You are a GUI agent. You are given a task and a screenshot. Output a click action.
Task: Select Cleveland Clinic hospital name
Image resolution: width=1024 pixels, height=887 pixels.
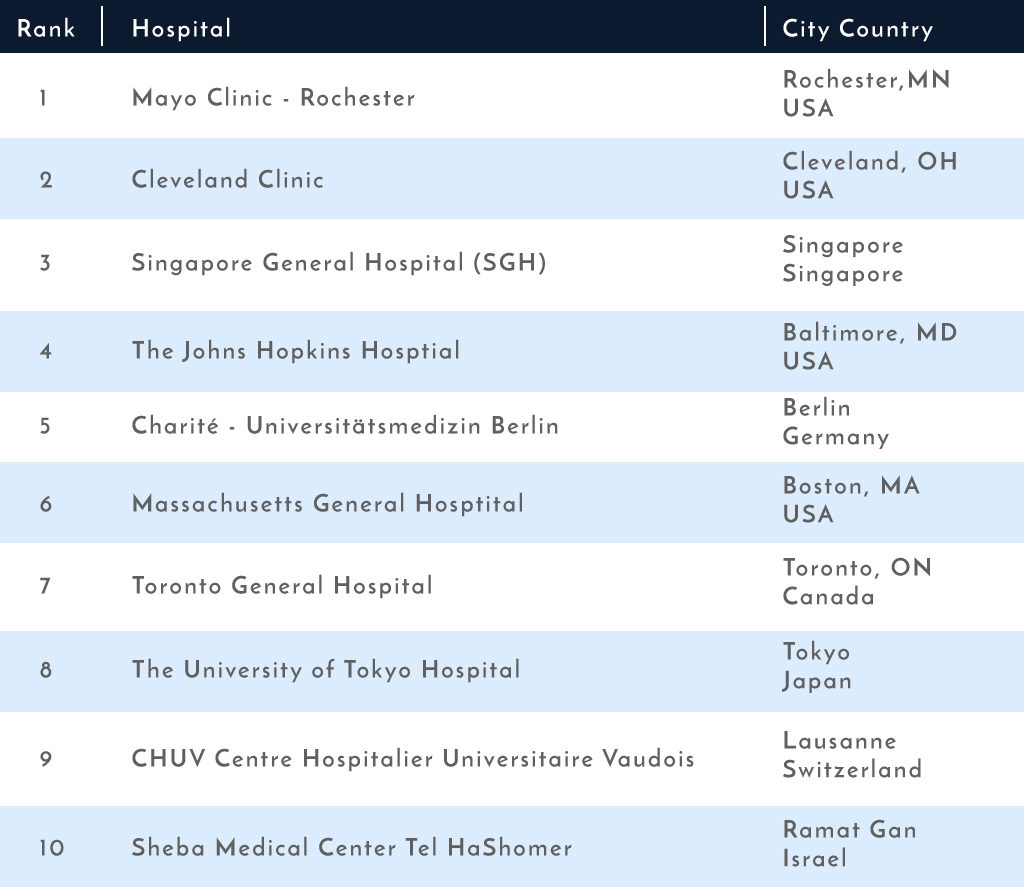(227, 180)
